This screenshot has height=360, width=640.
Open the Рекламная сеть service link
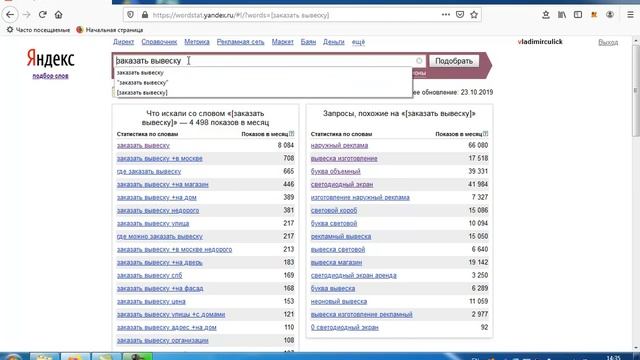(x=240, y=42)
